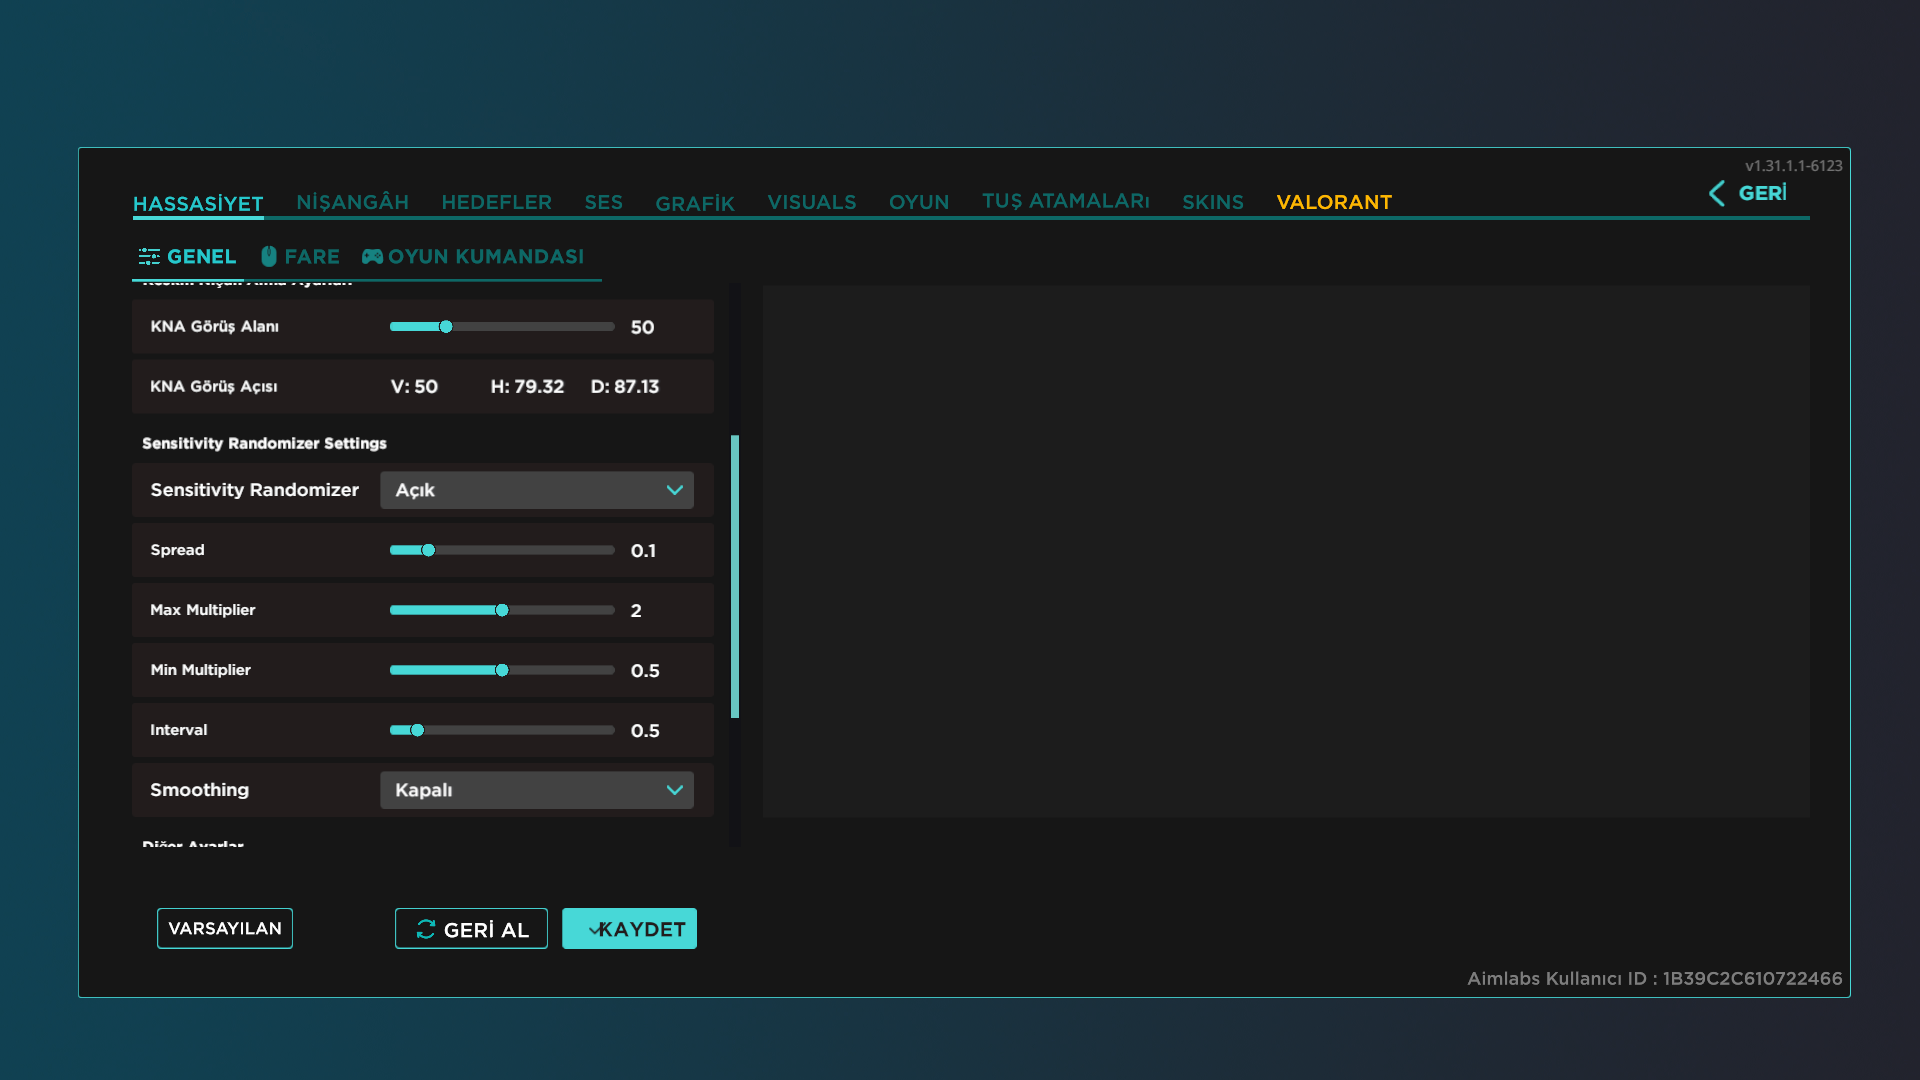Image resolution: width=1920 pixels, height=1080 pixels.
Task: Click the settings list vertical scrollbar
Action: pos(735,576)
